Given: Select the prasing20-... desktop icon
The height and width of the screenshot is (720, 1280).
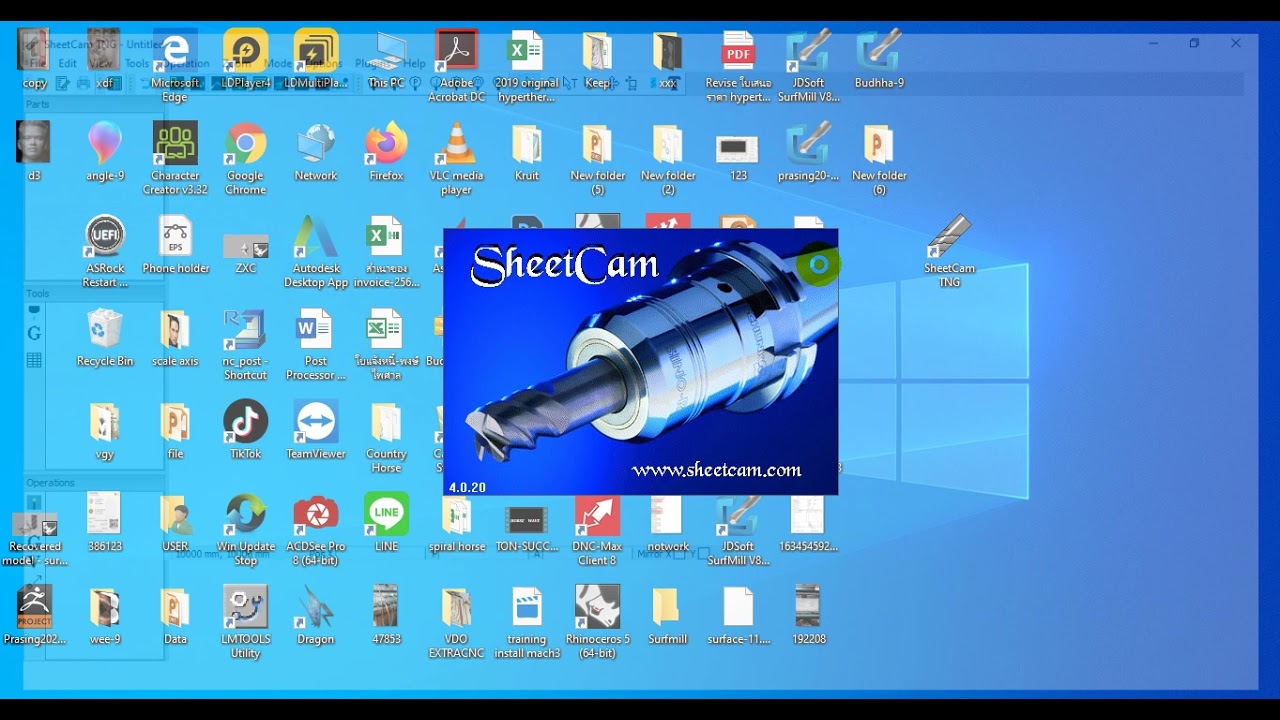Looking at the screenshot, I should click(x=808, y=152).
